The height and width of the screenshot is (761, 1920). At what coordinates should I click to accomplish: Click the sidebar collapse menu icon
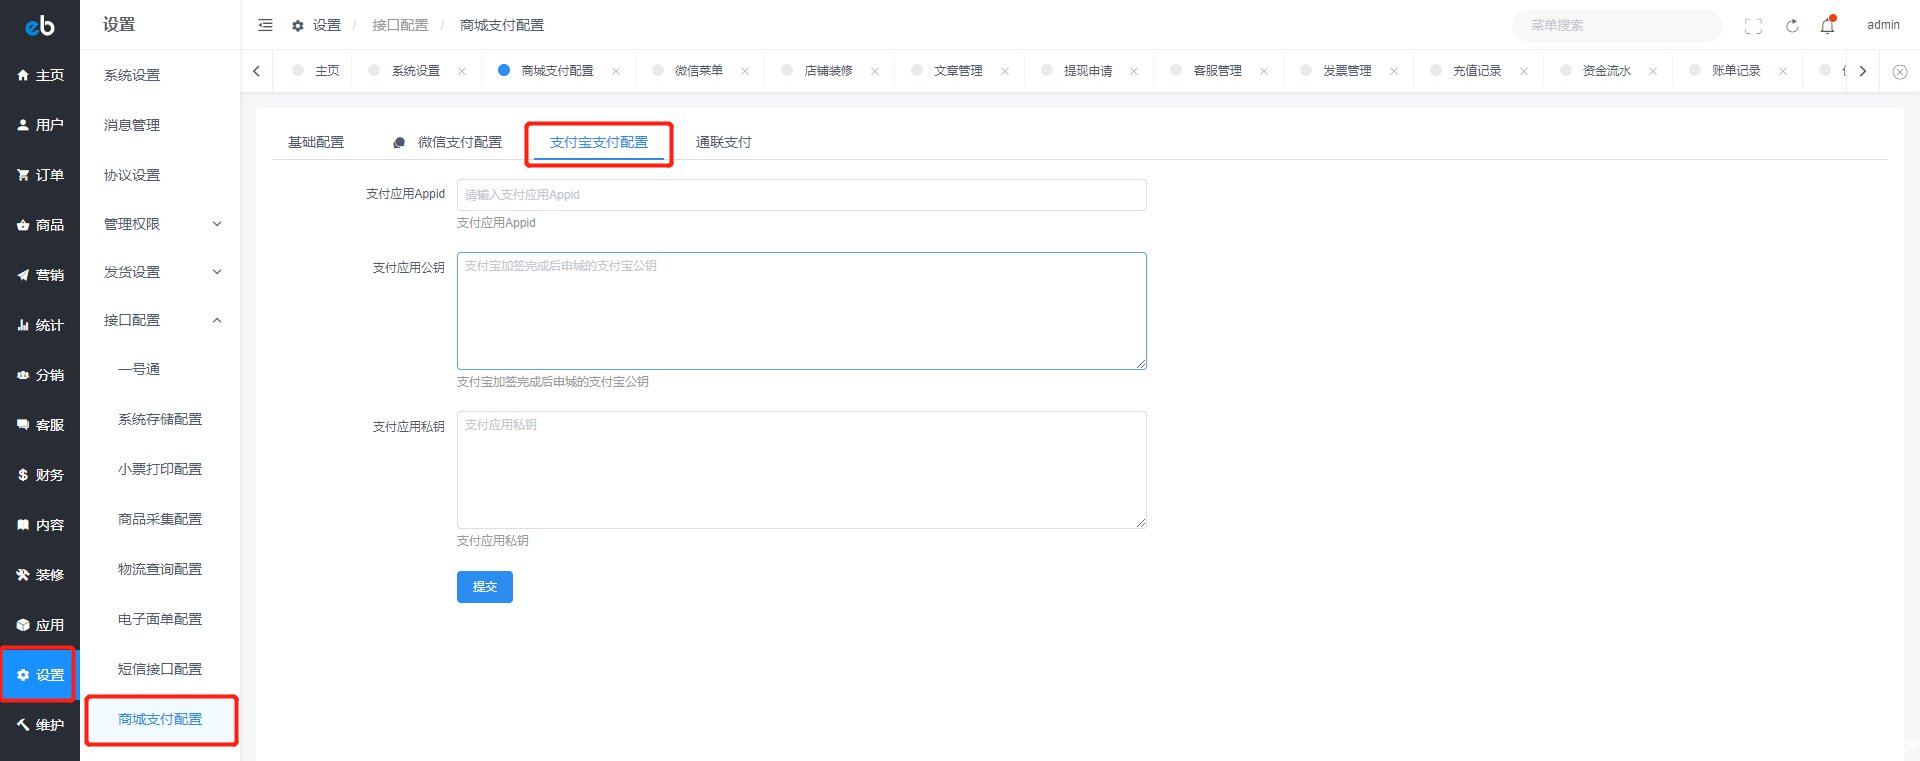(x=265, y=25)
